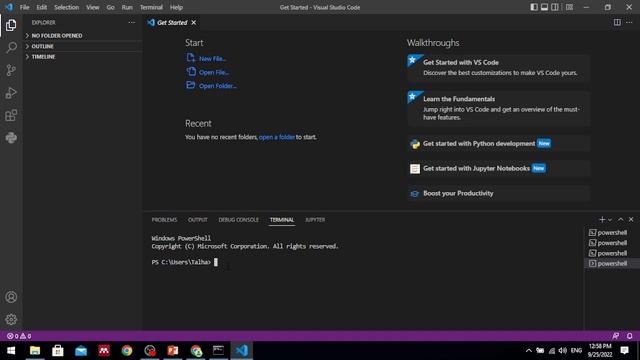Image resolution: width=640 pixels, height=360 pixels.
Task: Open Customize Layout icon
Action: coord(569,7)
